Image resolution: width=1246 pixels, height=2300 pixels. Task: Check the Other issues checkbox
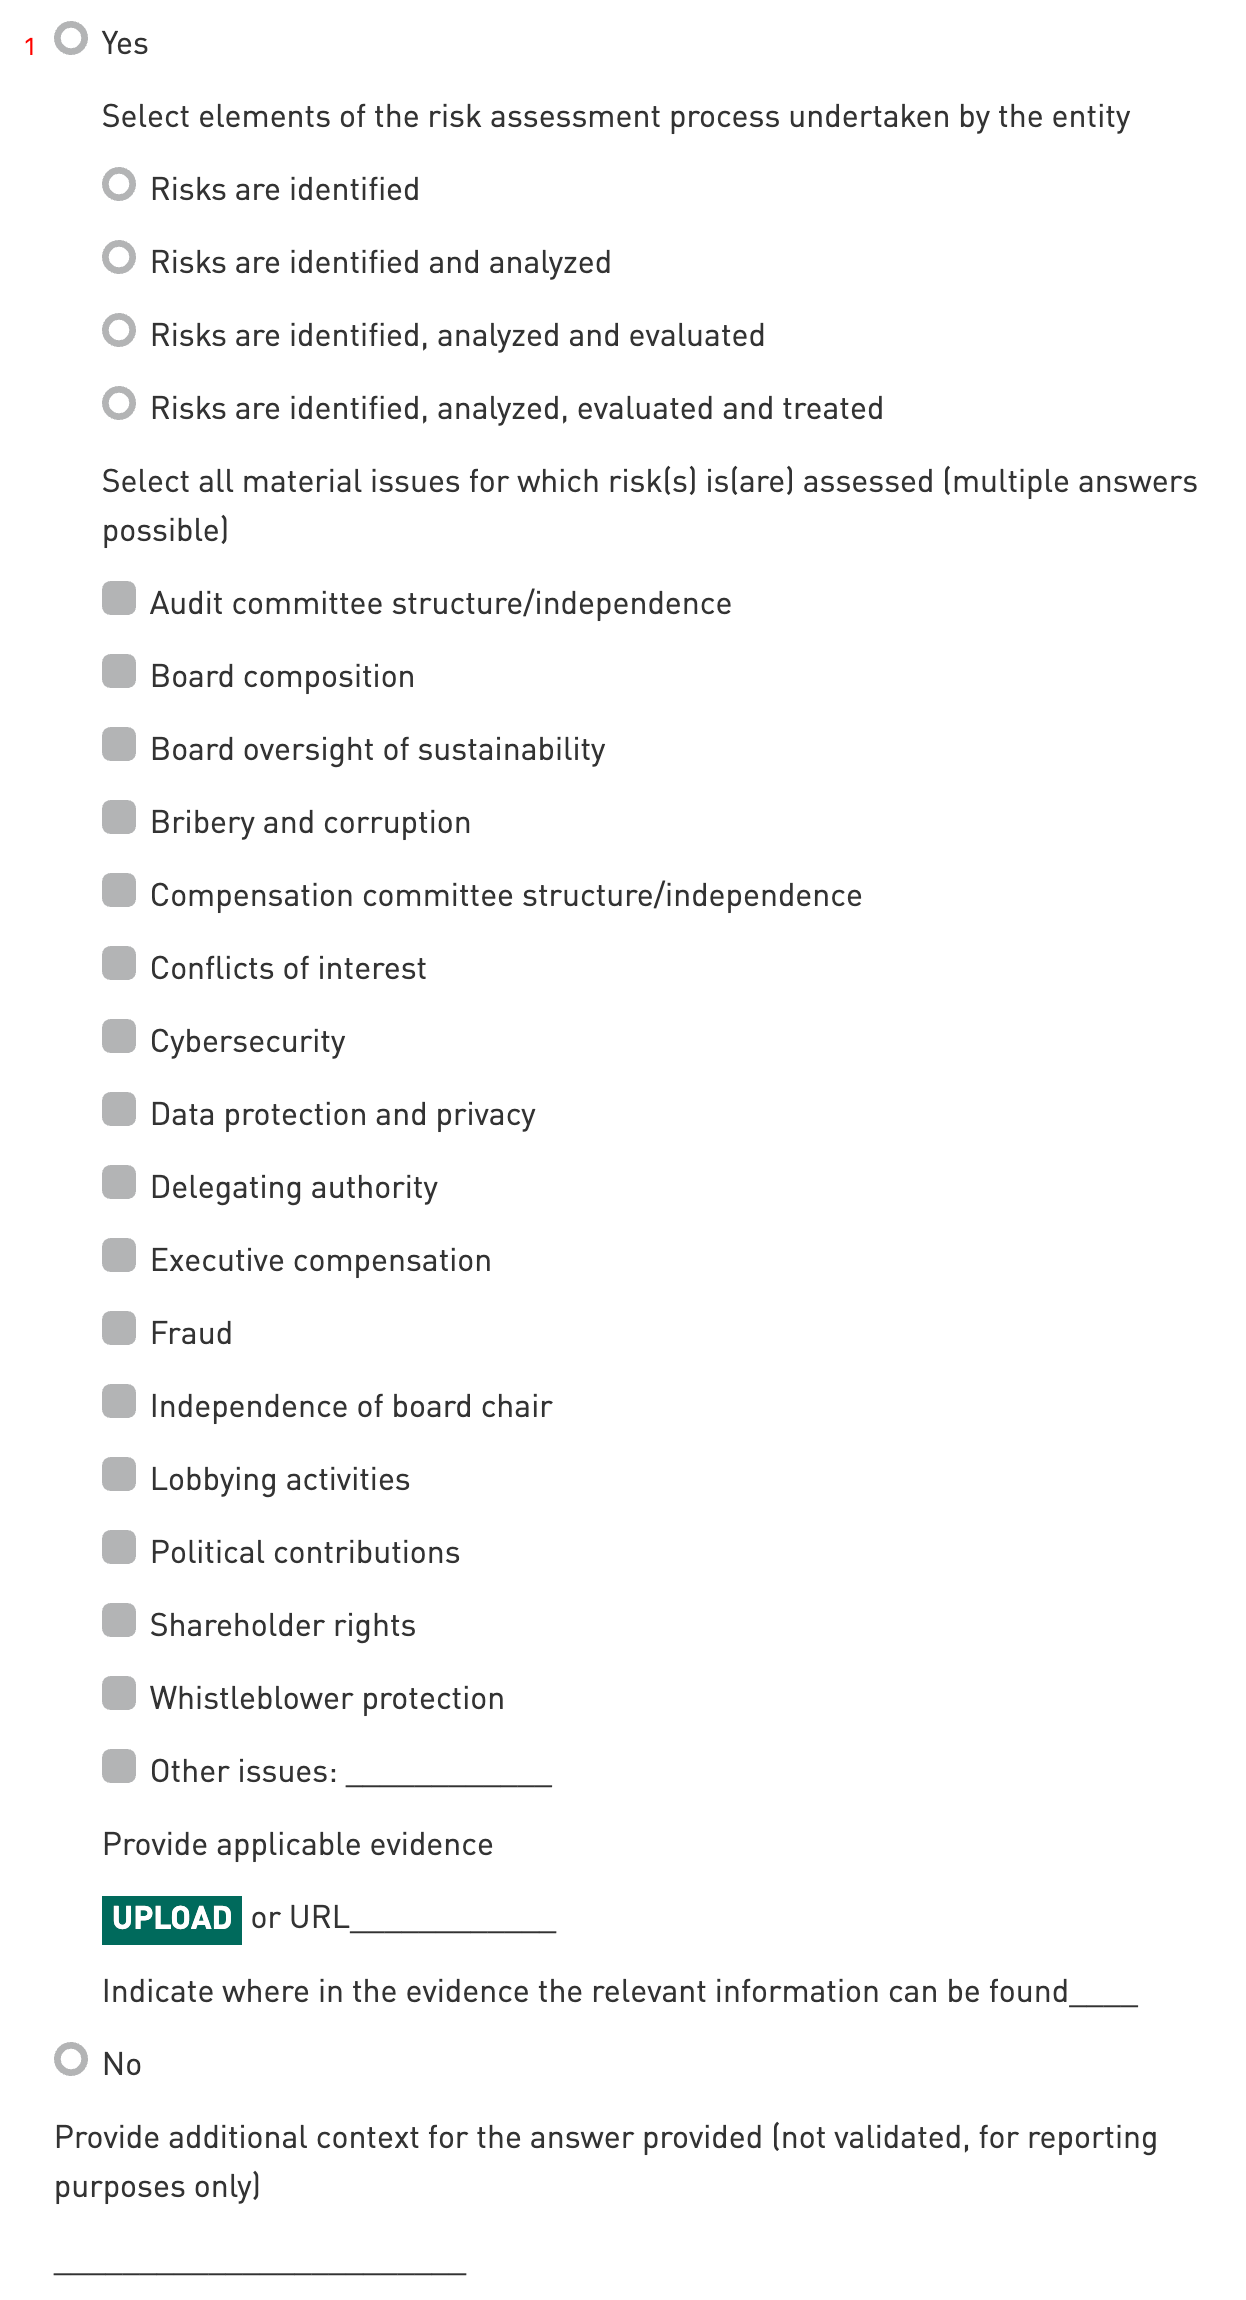point(119,1767)
